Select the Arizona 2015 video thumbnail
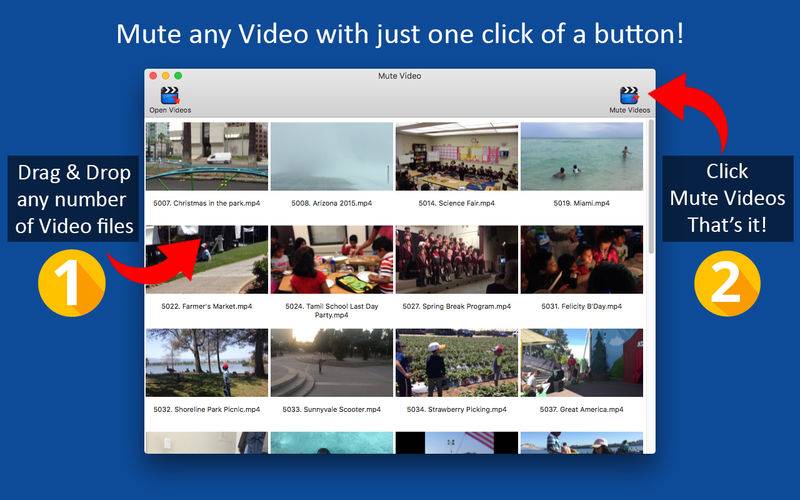Viewport: 800px width, 500px height. 332,156
